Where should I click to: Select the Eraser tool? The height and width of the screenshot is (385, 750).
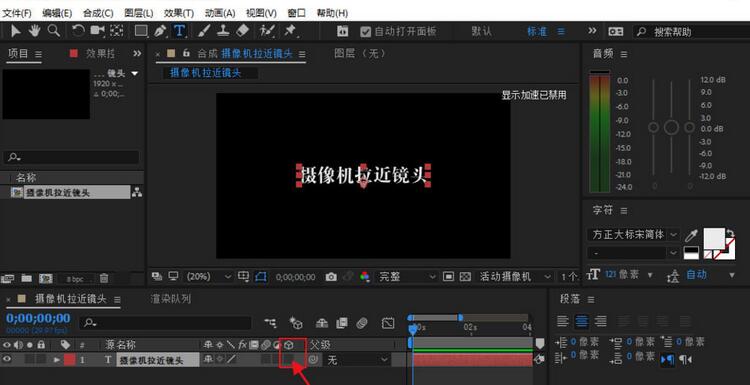(x=243, y=31)
